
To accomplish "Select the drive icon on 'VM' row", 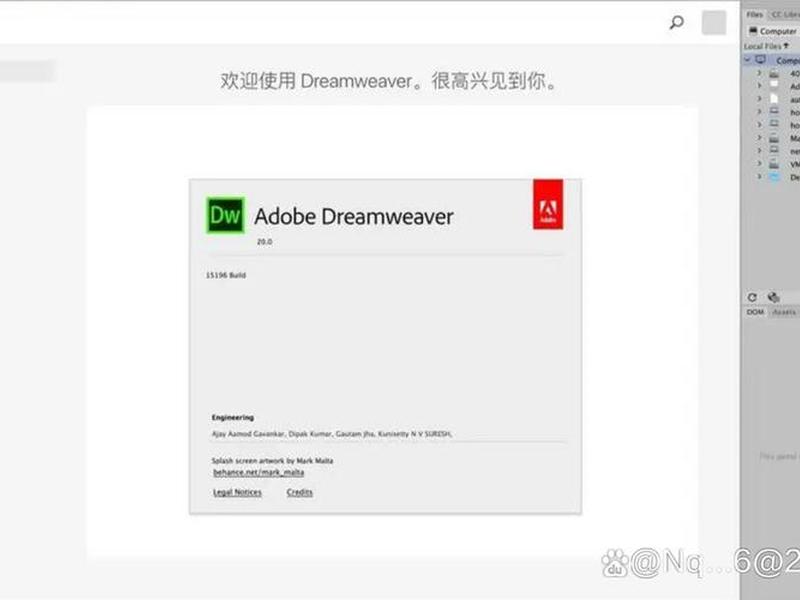I will pyautogui.click(x=774, y=164).
